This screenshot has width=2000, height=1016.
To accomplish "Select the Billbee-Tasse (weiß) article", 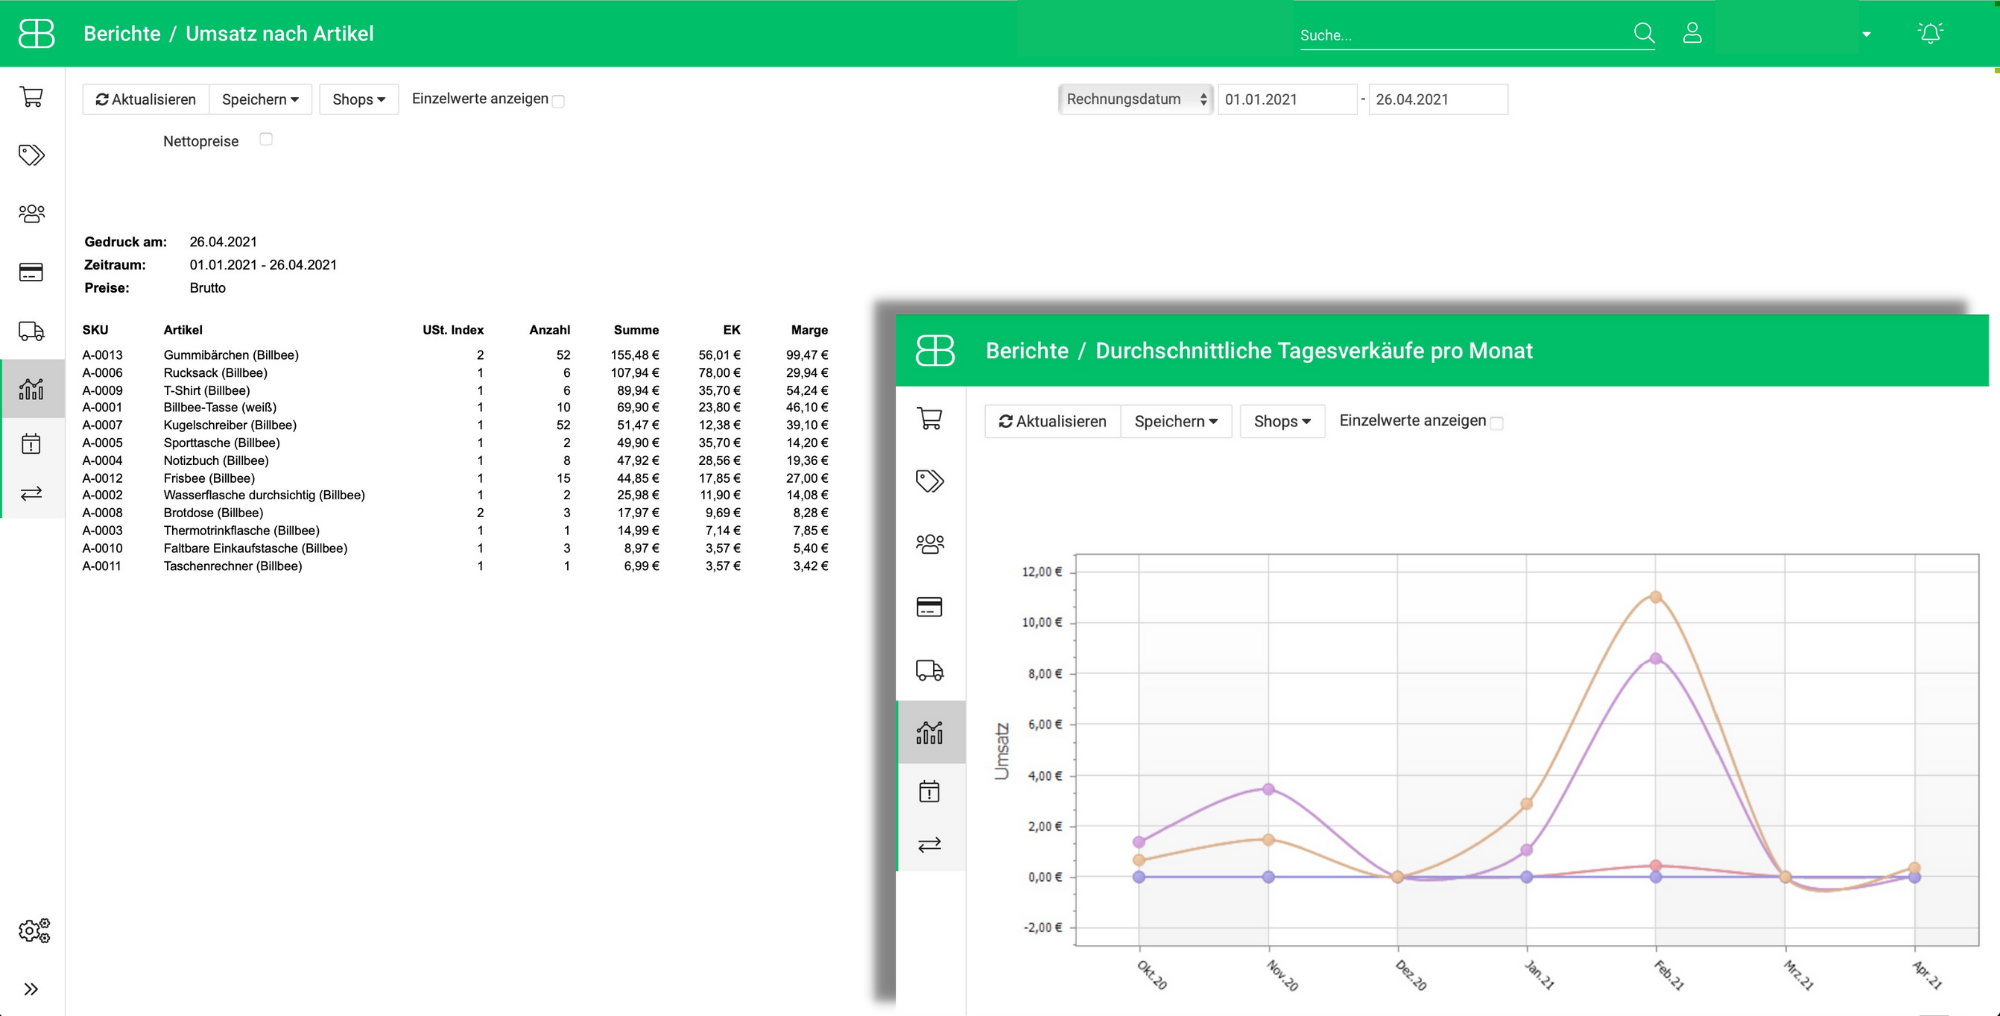I will [220, 407].
